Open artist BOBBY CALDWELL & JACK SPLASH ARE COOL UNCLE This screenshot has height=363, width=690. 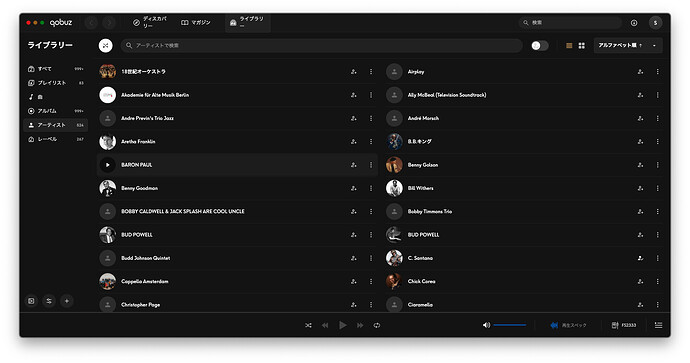point(183,212)
